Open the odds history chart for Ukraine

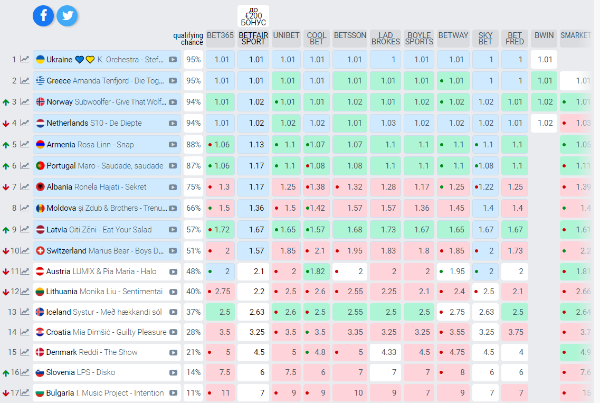[24, 60]
